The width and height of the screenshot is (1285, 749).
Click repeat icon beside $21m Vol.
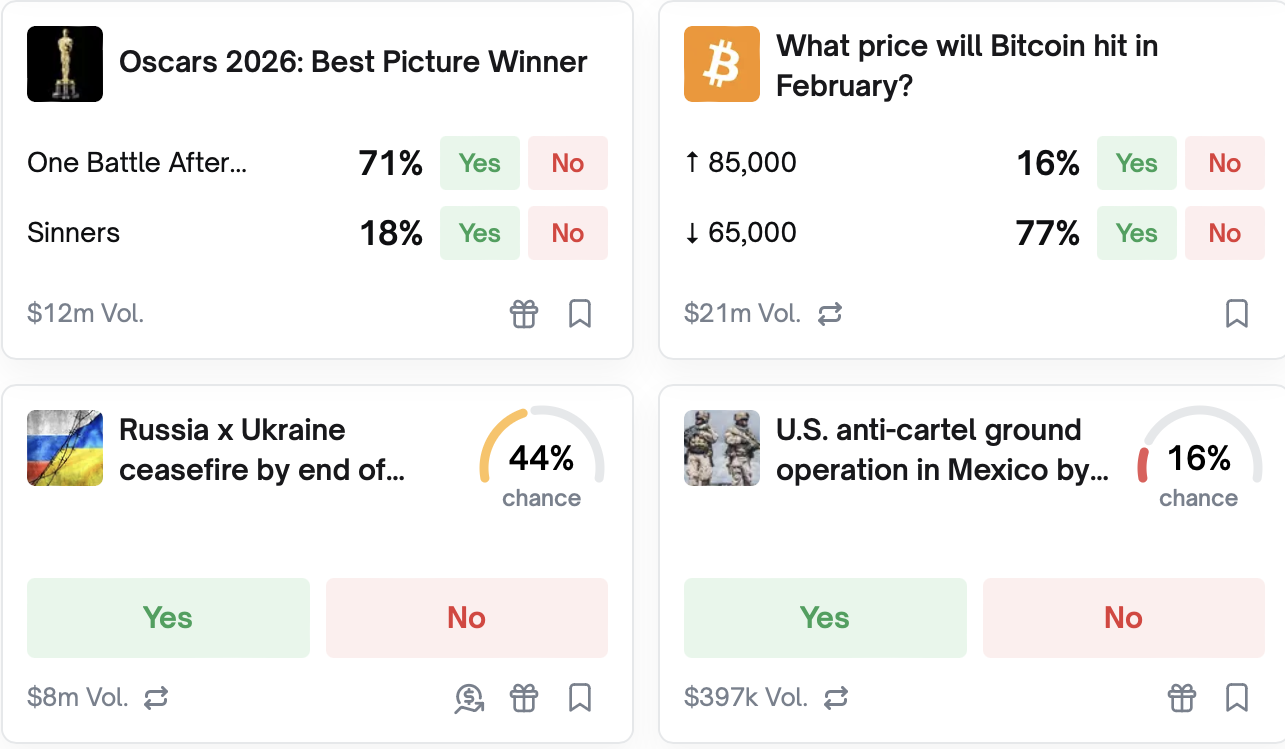pyautogui.click(x=830, y=314)
